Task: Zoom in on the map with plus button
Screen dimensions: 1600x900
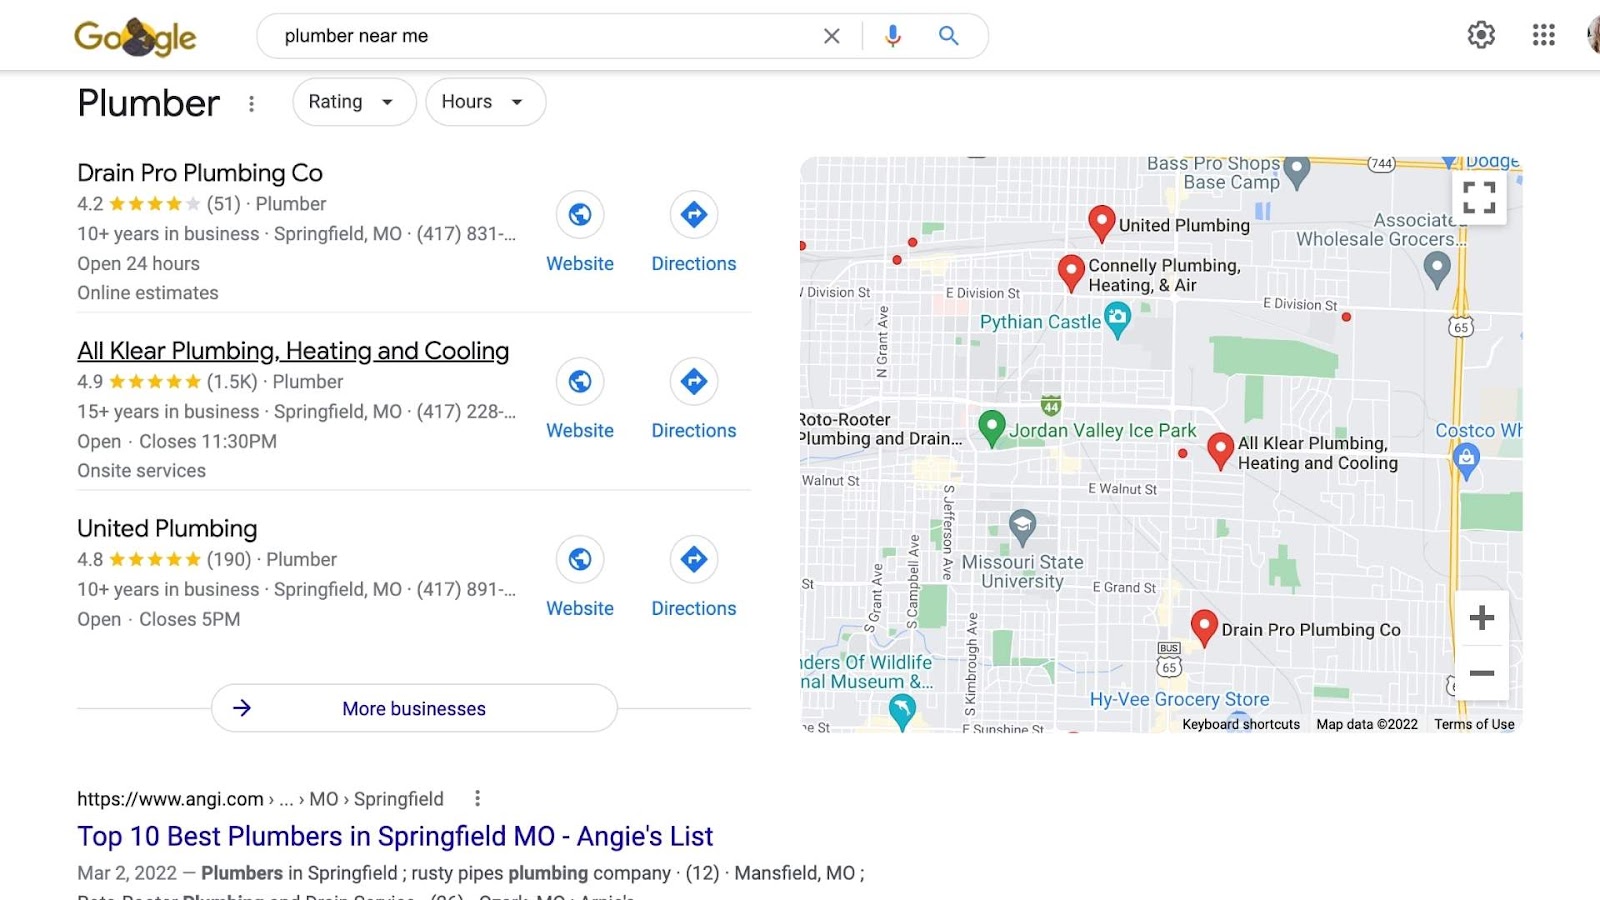Action: [x=1482, y=618]
